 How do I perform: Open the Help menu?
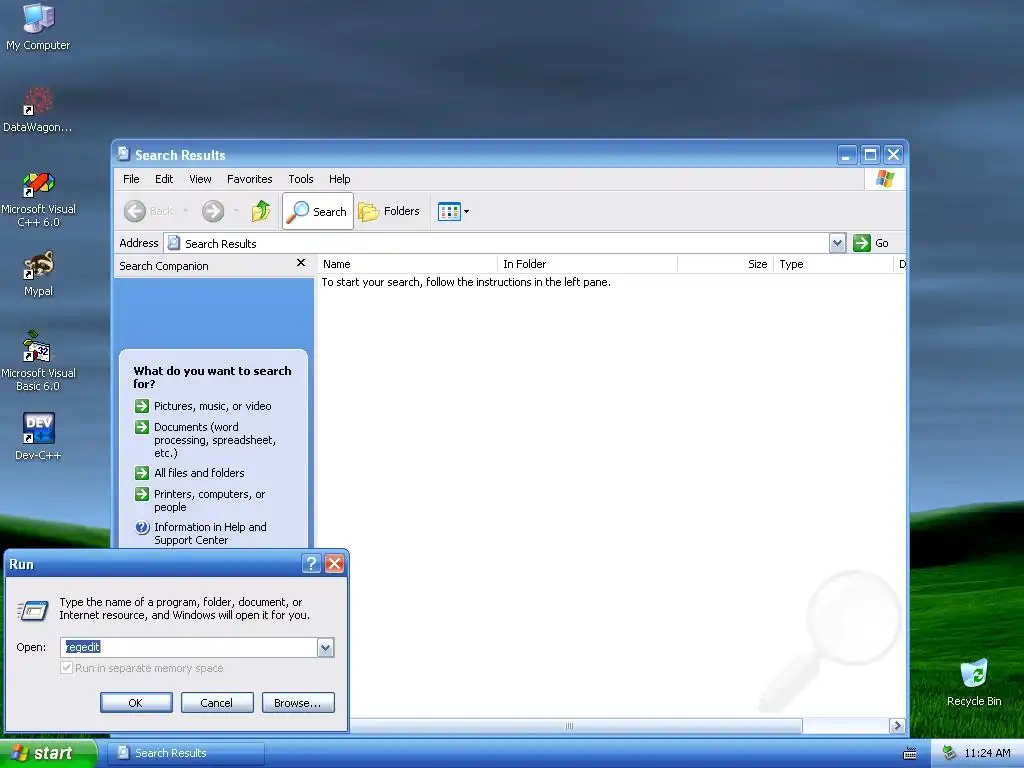(x=340, y=179)
